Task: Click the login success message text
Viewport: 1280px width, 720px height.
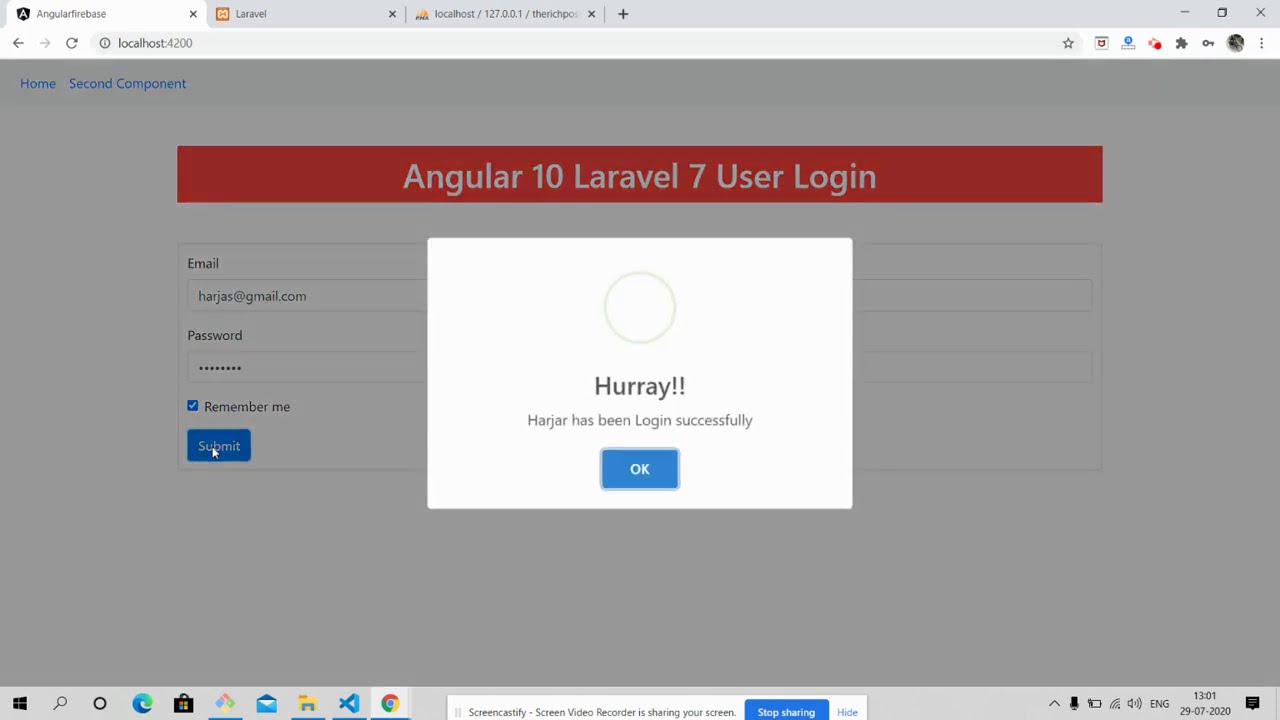Action: click(x=640, y=420)
